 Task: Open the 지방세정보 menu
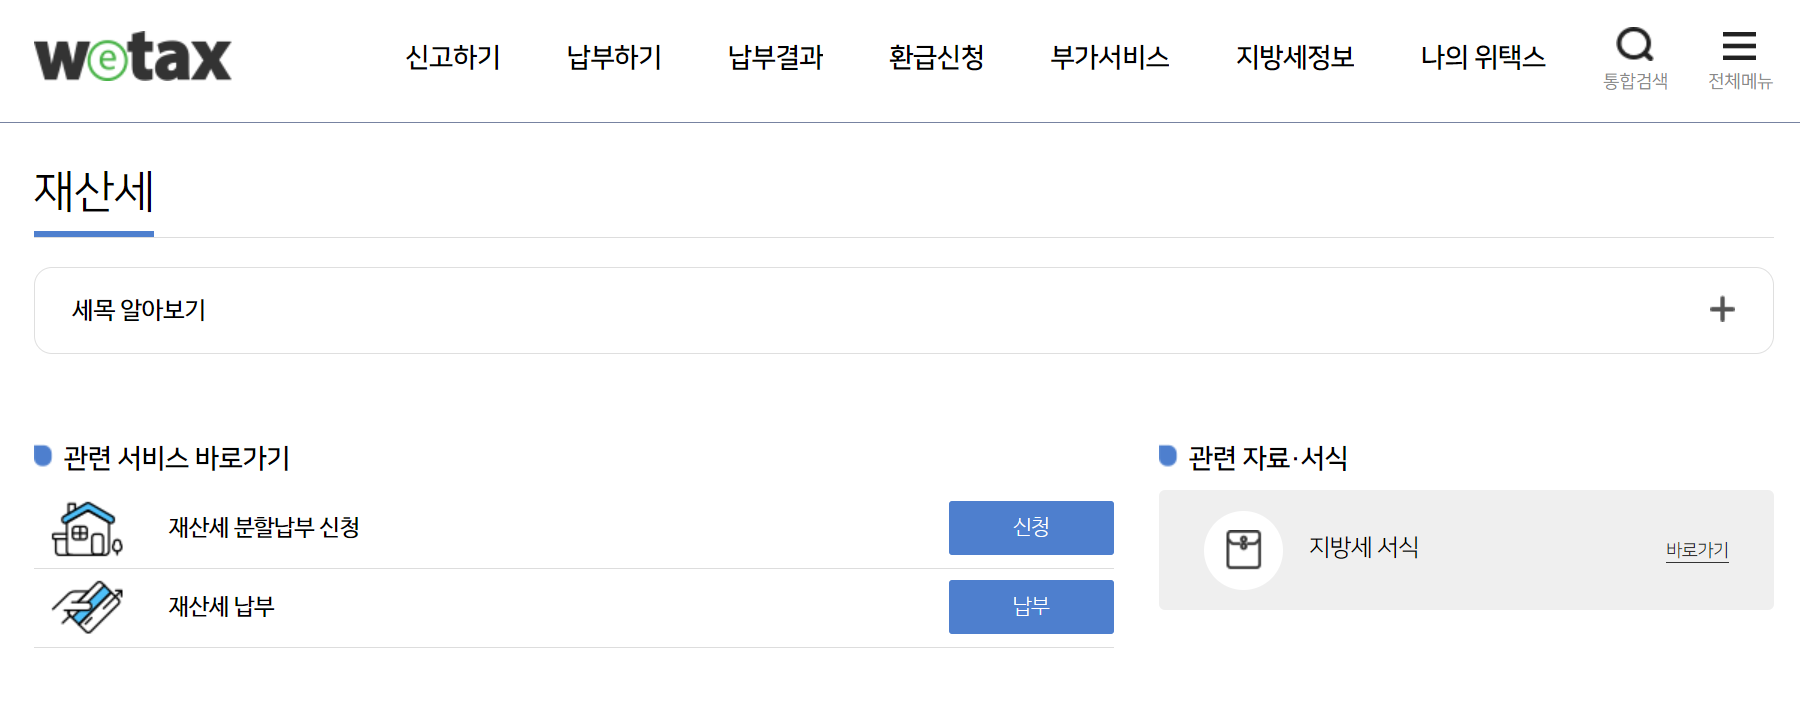[x=1295, y=58]
